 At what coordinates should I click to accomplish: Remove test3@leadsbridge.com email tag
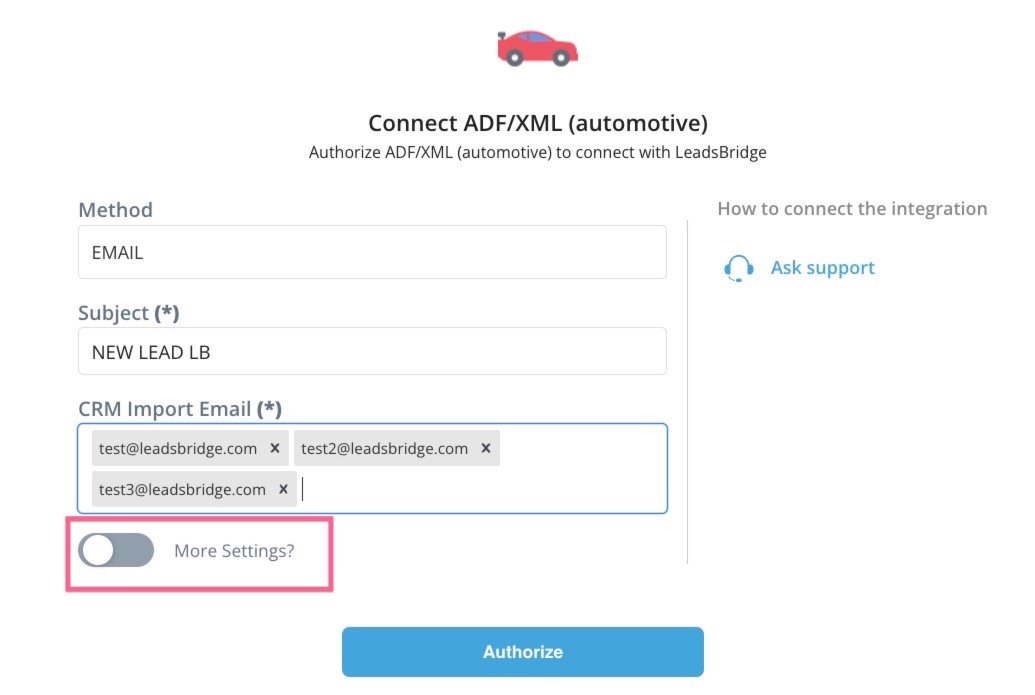(x=283, y=489)
